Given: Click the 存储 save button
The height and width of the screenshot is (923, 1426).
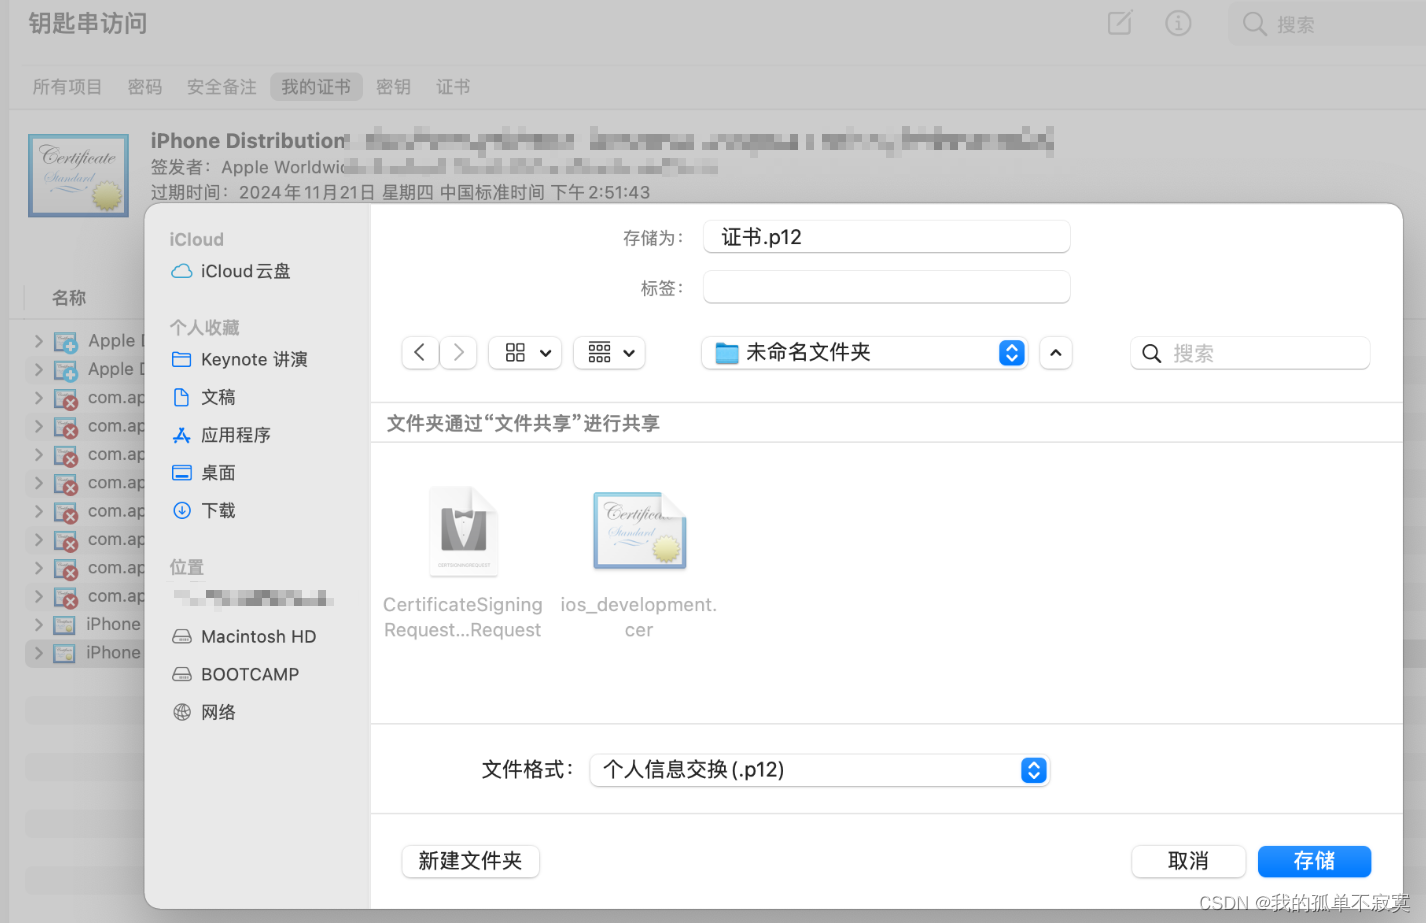Looking at the screenshot, I should click(x=1314, y=861).
